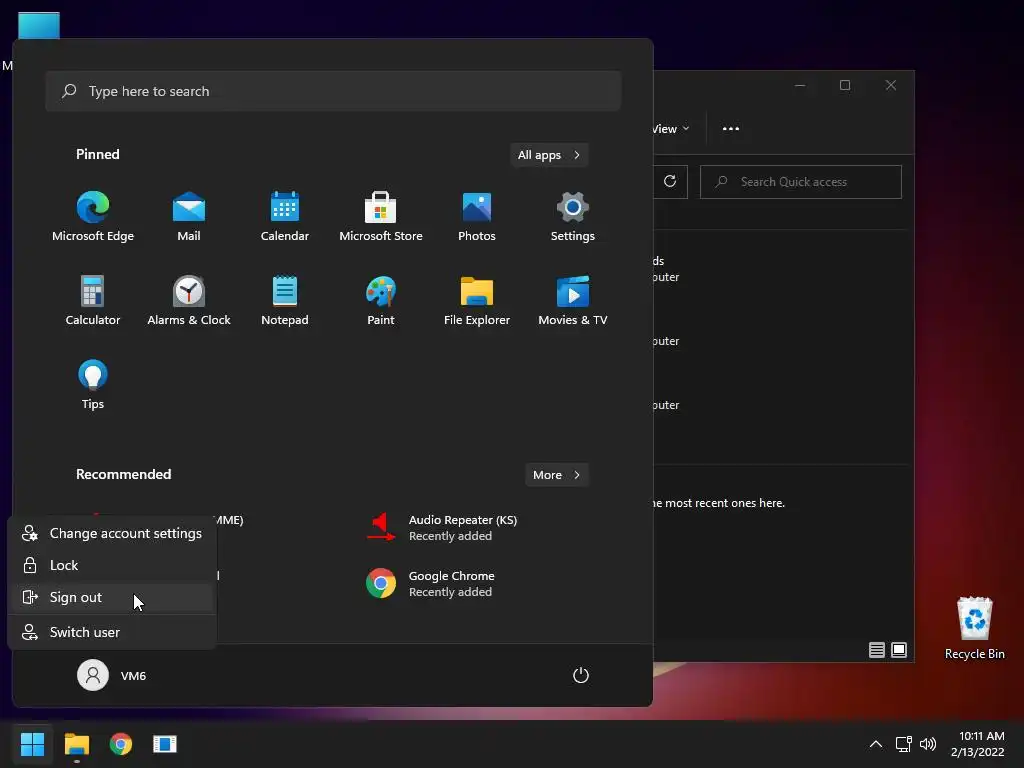Launch the Photos app

point(477,217)
